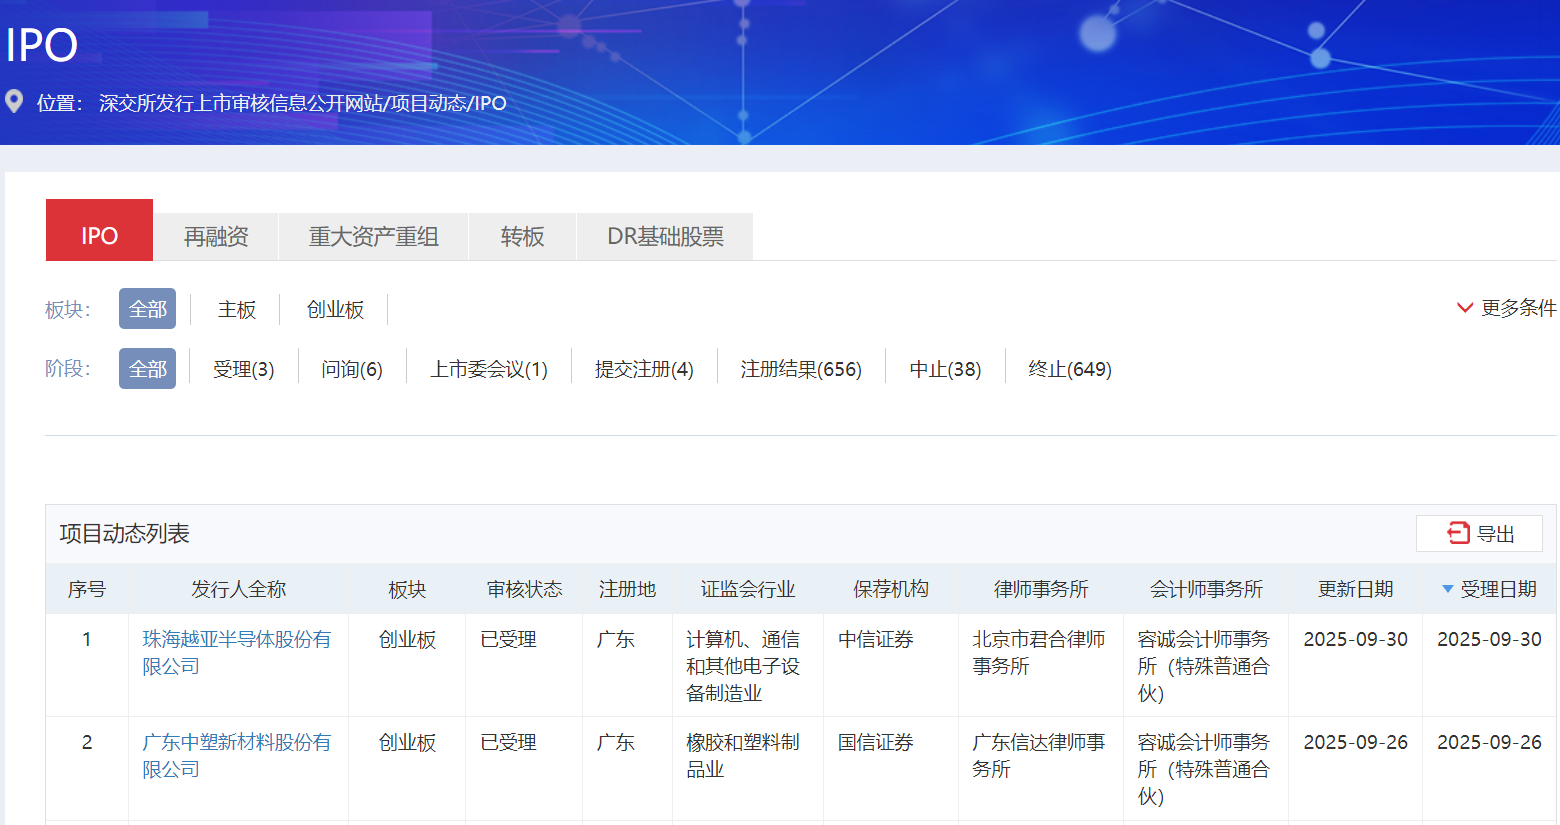Show 注册结果(656) projects
Screen dimensions: 1560x825
(x=801, y=369)
